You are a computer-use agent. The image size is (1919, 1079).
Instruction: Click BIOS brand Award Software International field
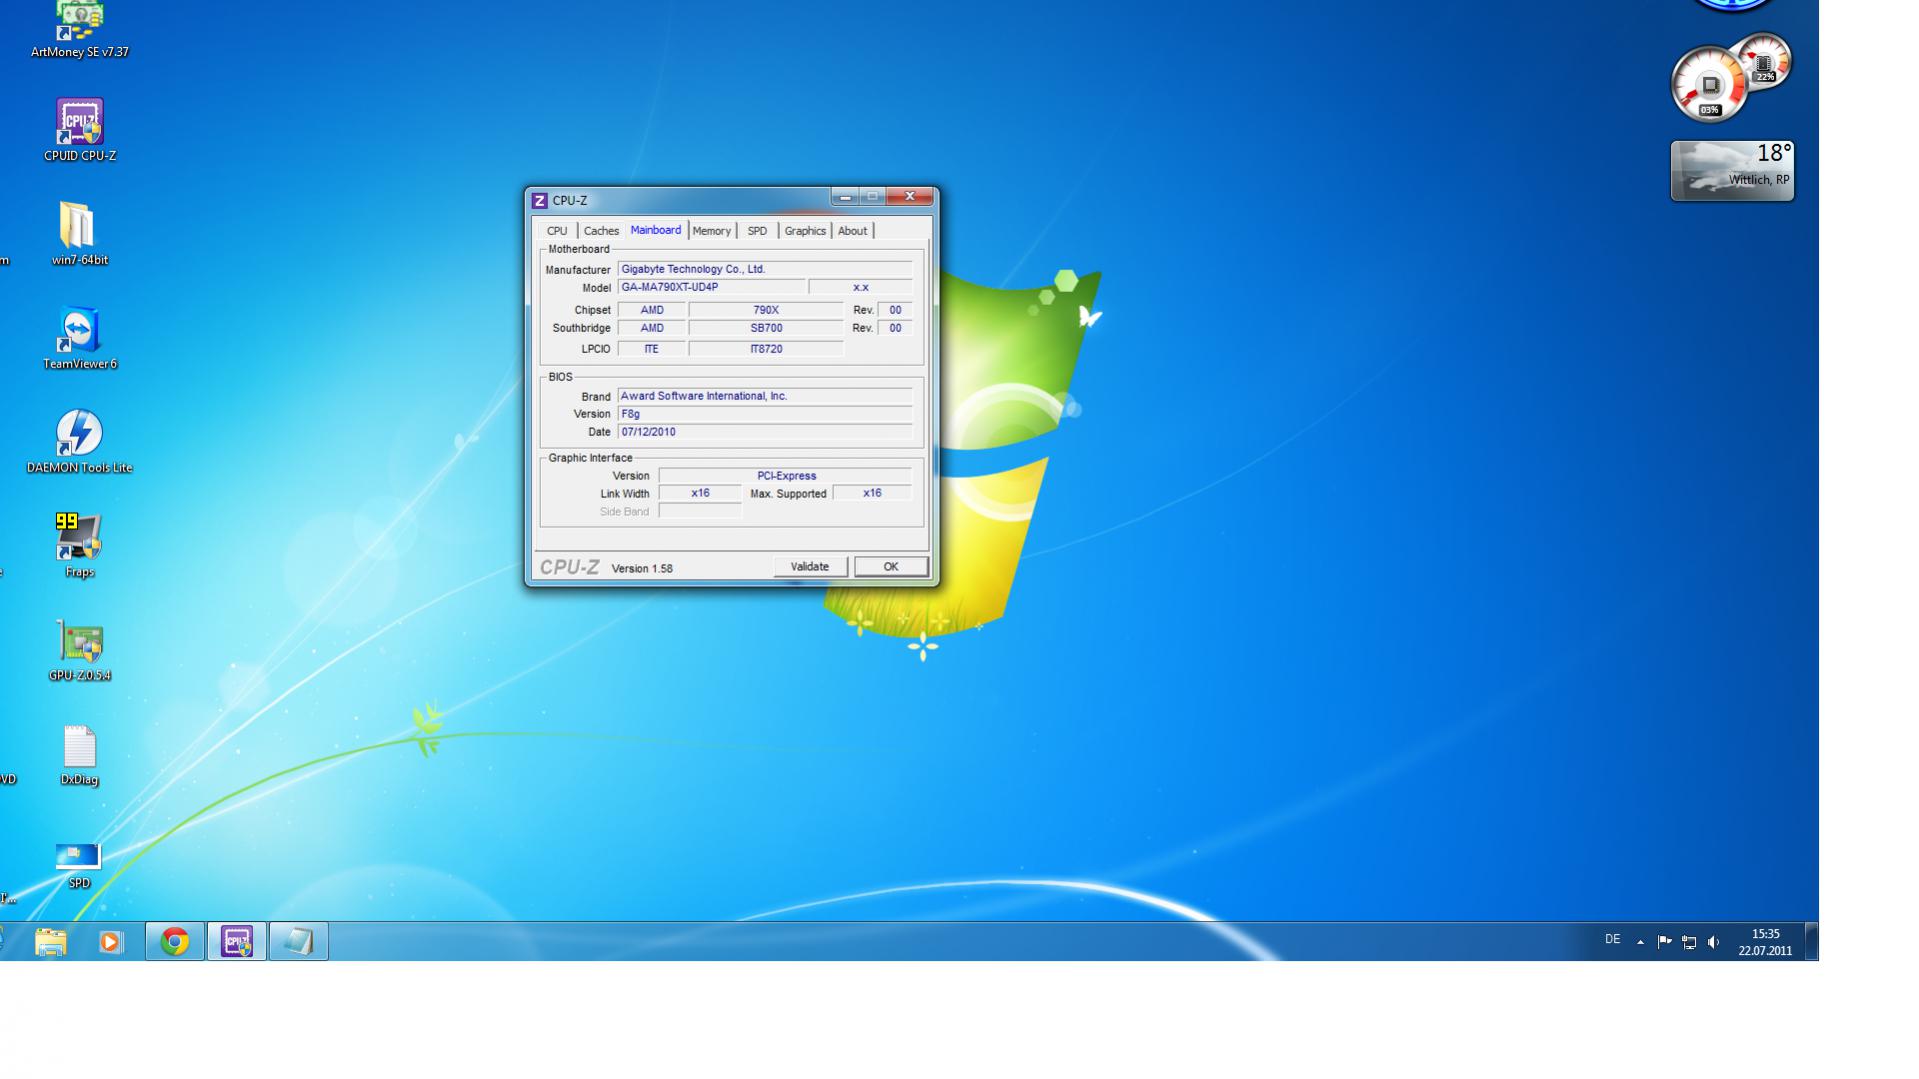coord(765,396)
